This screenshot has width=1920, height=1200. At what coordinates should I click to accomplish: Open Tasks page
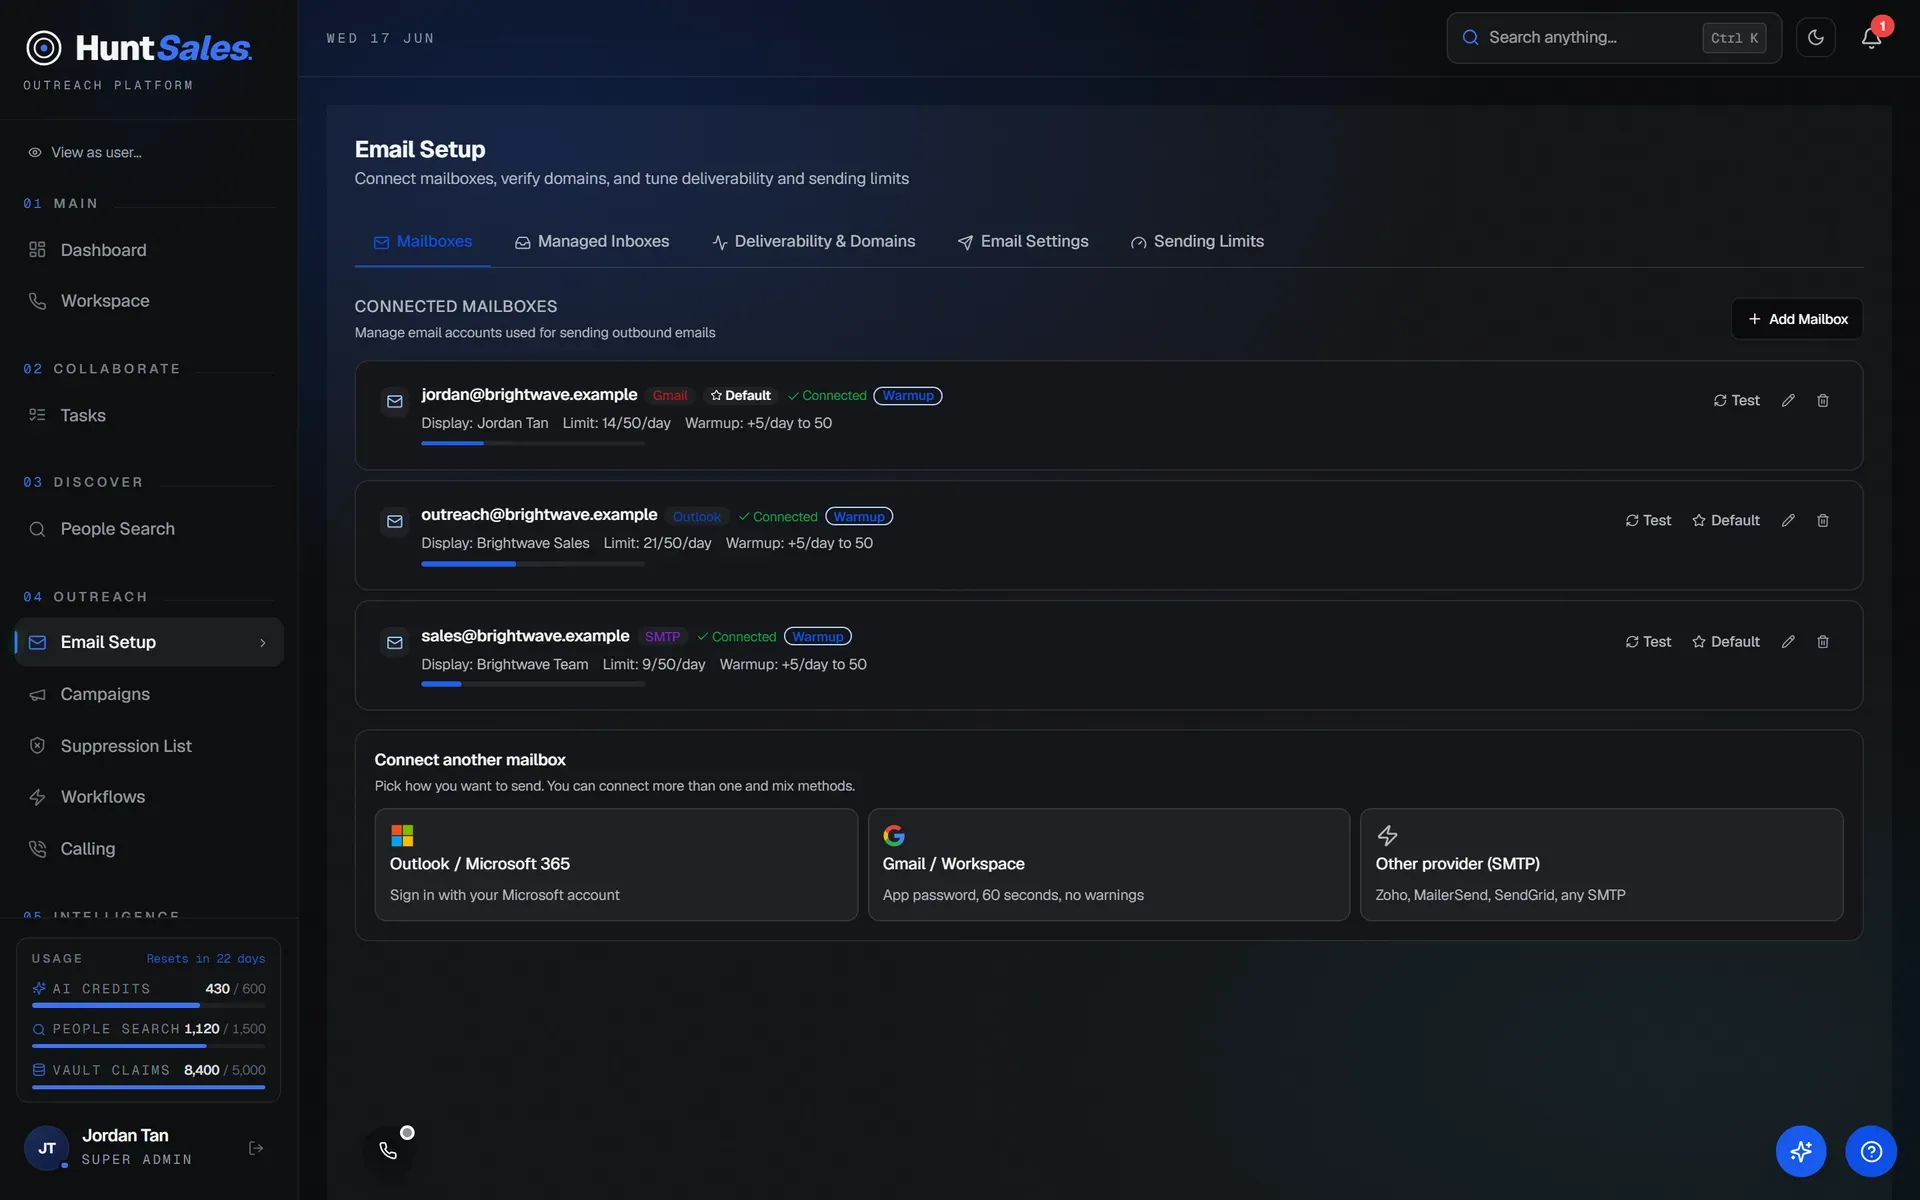(148, 415)
